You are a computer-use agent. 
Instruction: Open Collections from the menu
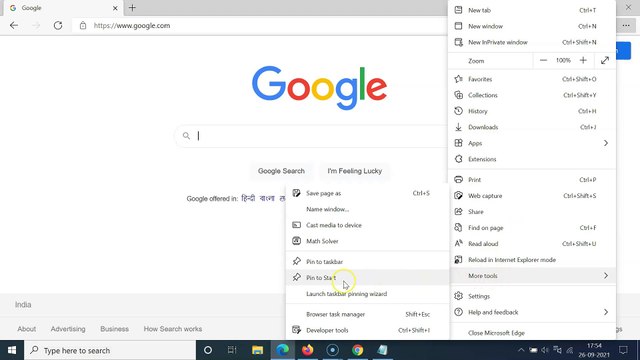(x=531, y=95)
